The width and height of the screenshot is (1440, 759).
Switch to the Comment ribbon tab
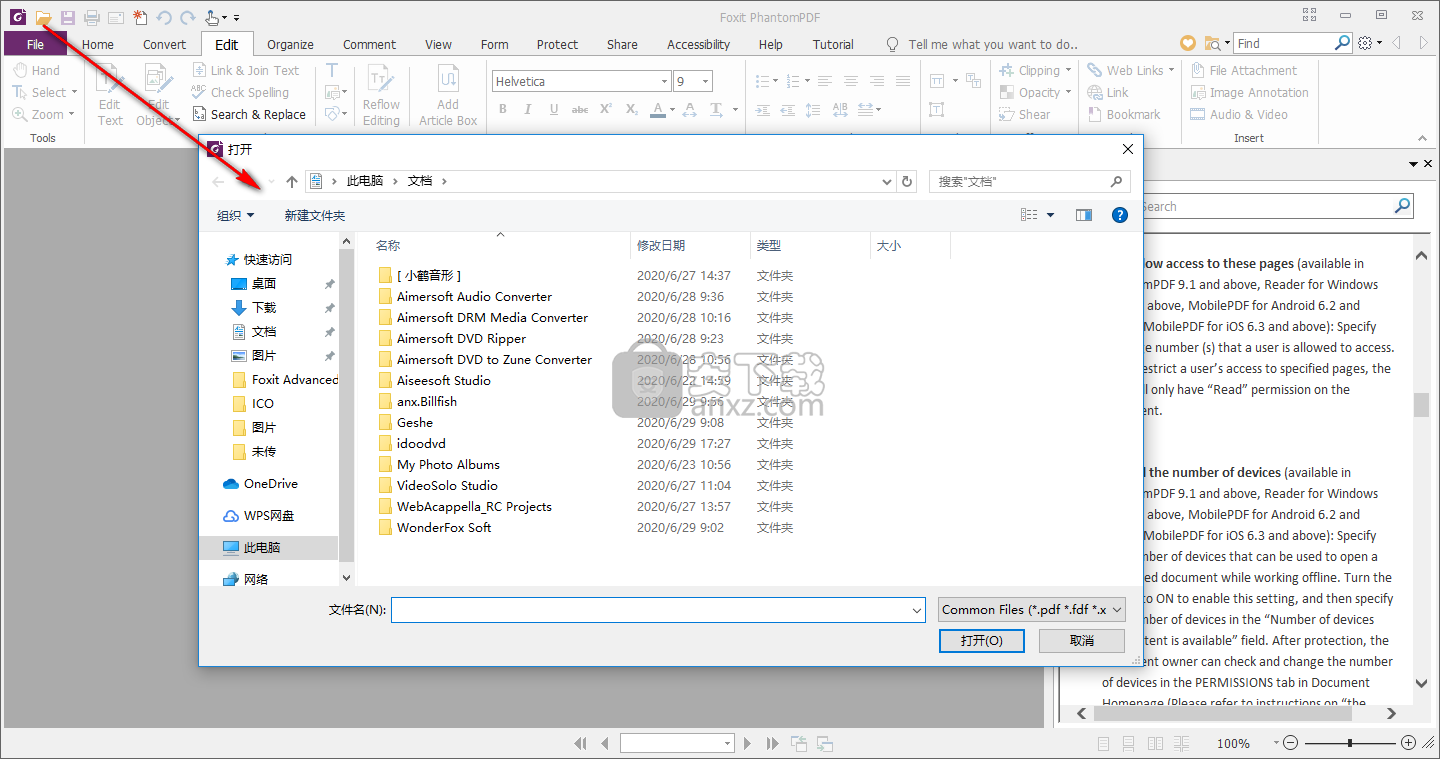pos(369,44)
